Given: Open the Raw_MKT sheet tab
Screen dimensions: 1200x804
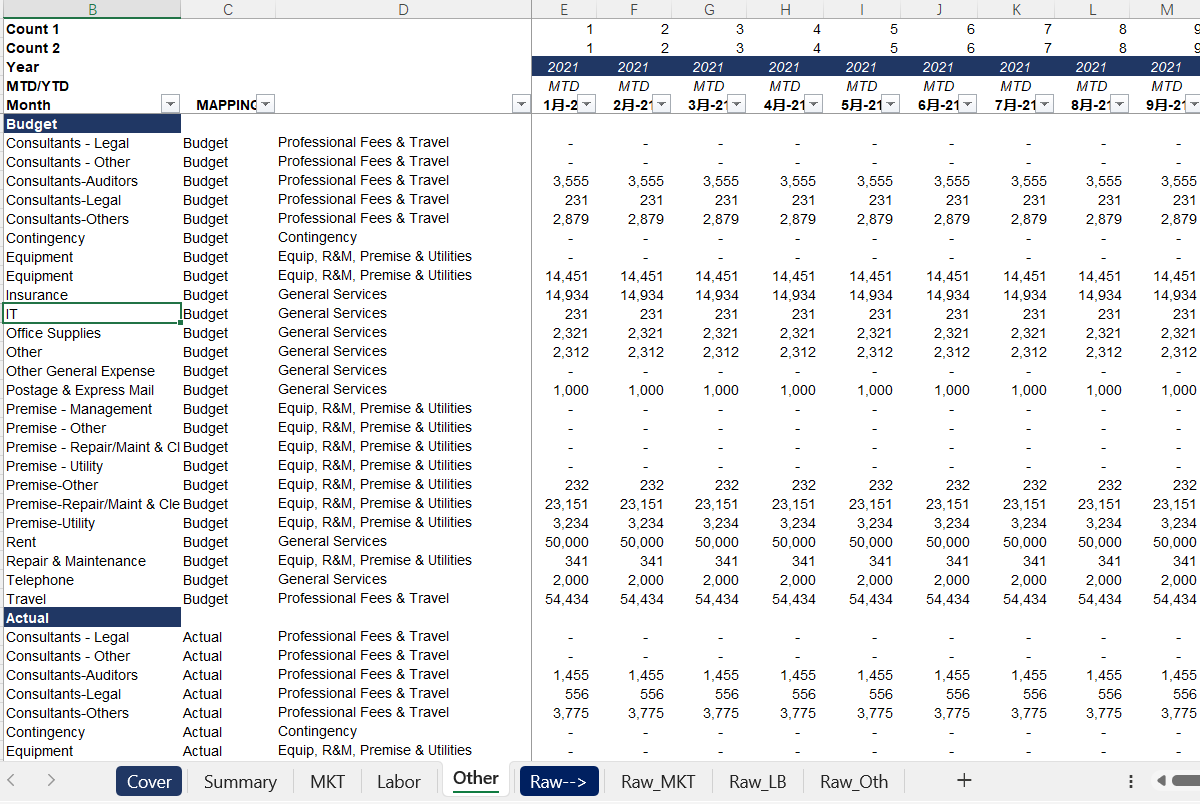Looking at the screenshot, I should 657,782.
